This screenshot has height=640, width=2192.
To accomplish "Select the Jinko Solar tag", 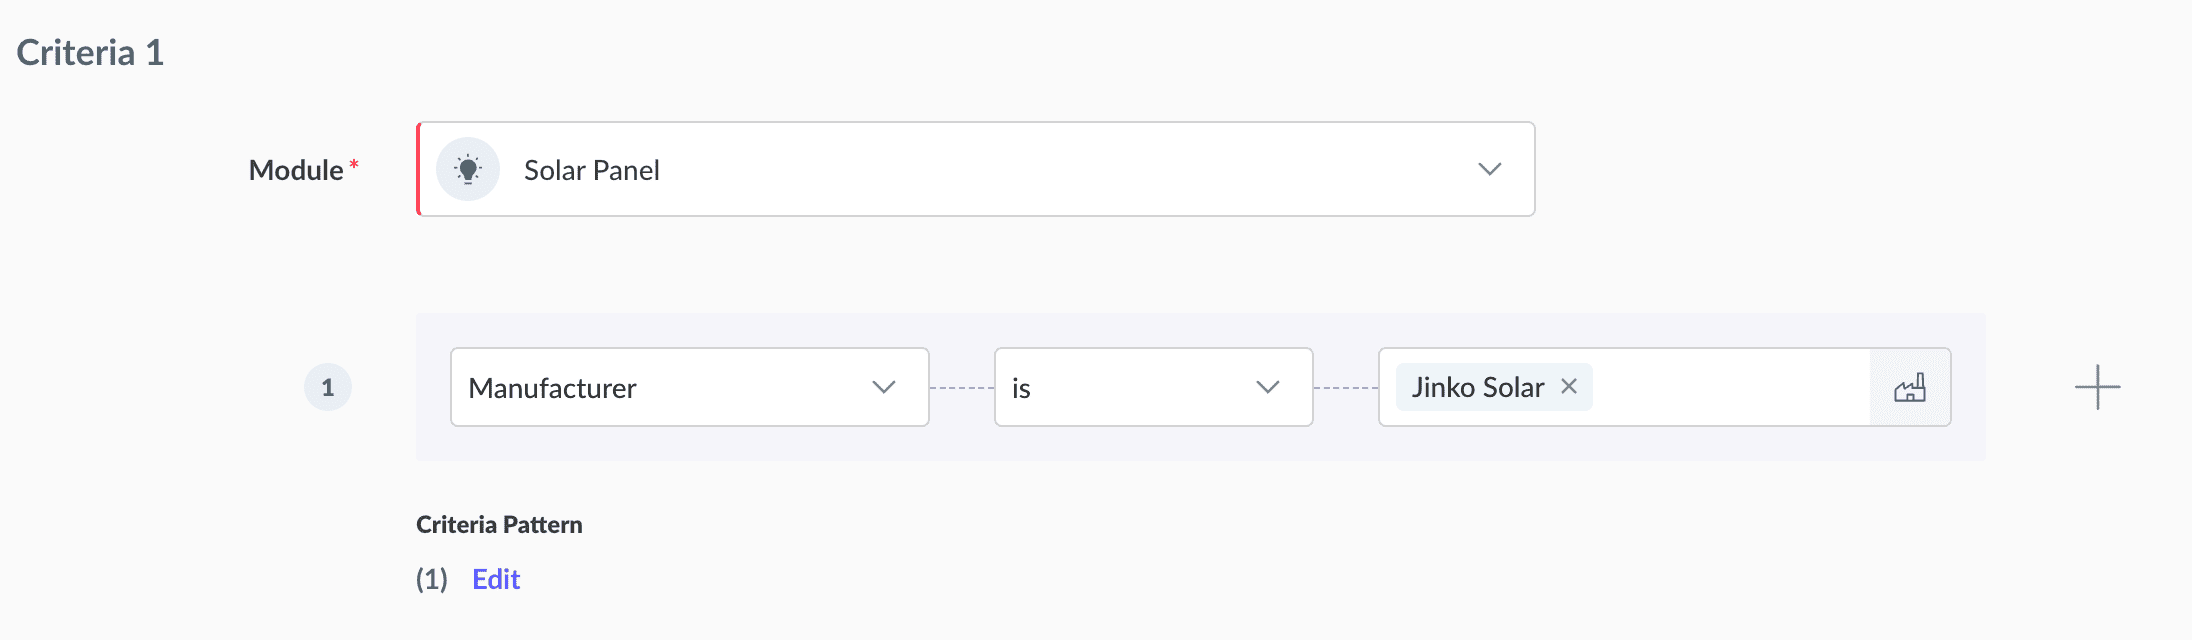I will (1477, 387).
